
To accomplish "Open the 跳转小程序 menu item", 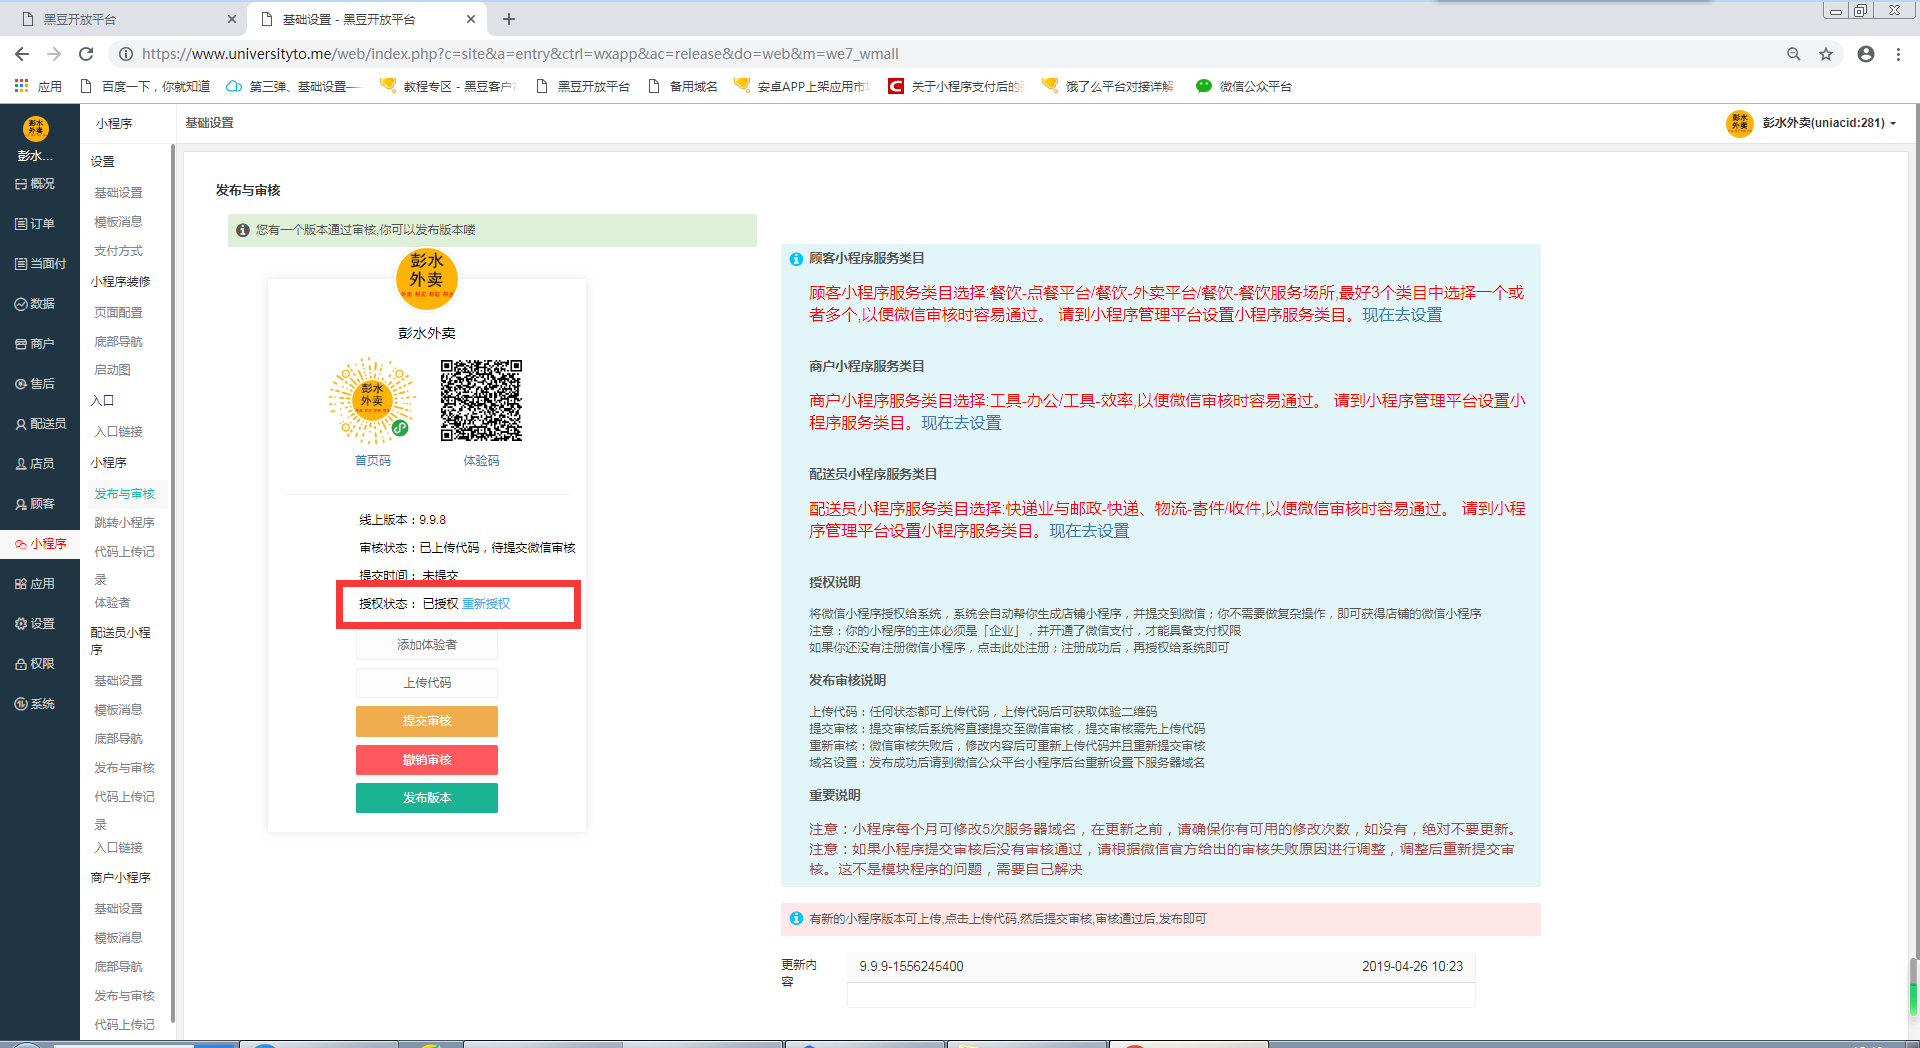I will click(x=124, y=523).
